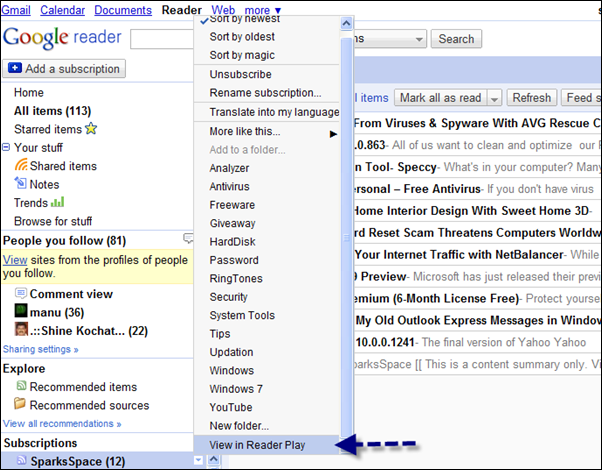The height and width of the screenshot is (470, 602).
Task: Select Sort by newest option
Action: tap(245, 19)
